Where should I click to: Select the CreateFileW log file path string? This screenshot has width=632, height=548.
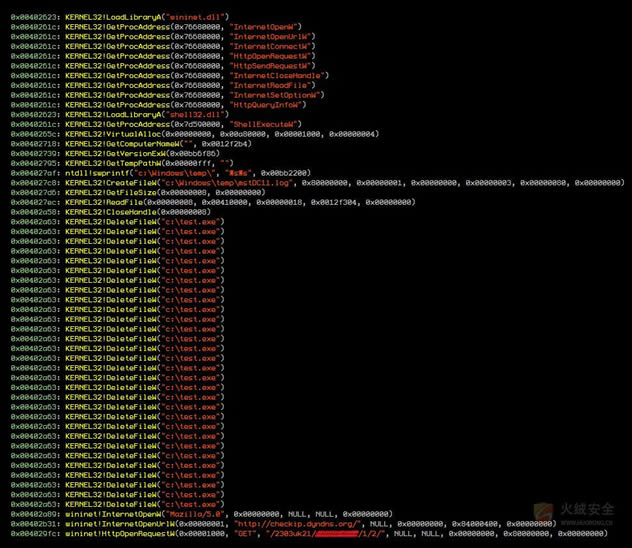pos(215,182)
